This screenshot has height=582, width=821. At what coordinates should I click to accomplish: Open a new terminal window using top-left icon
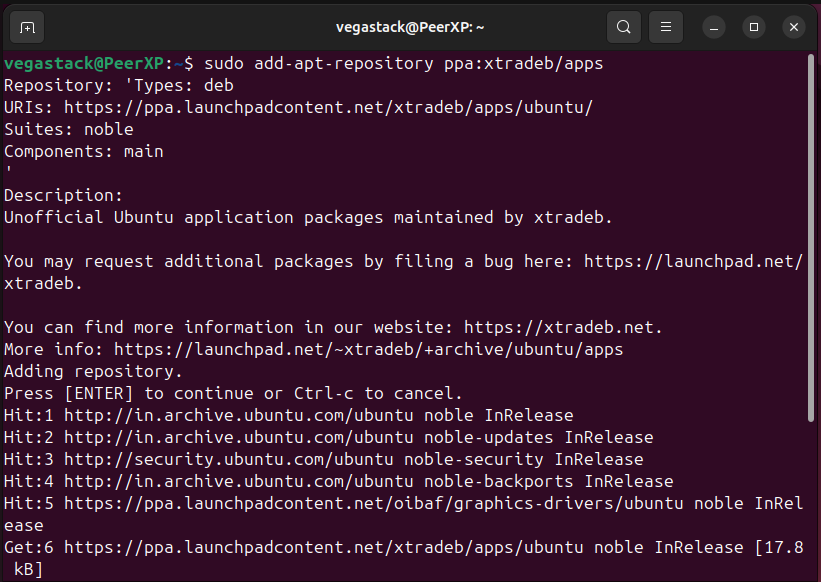coord(26,27)
